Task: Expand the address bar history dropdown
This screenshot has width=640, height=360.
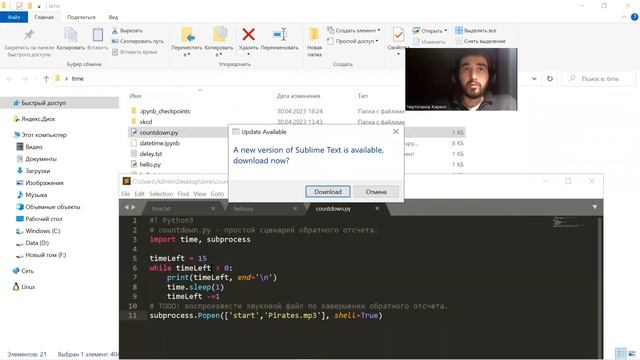Action: (534, 79)
